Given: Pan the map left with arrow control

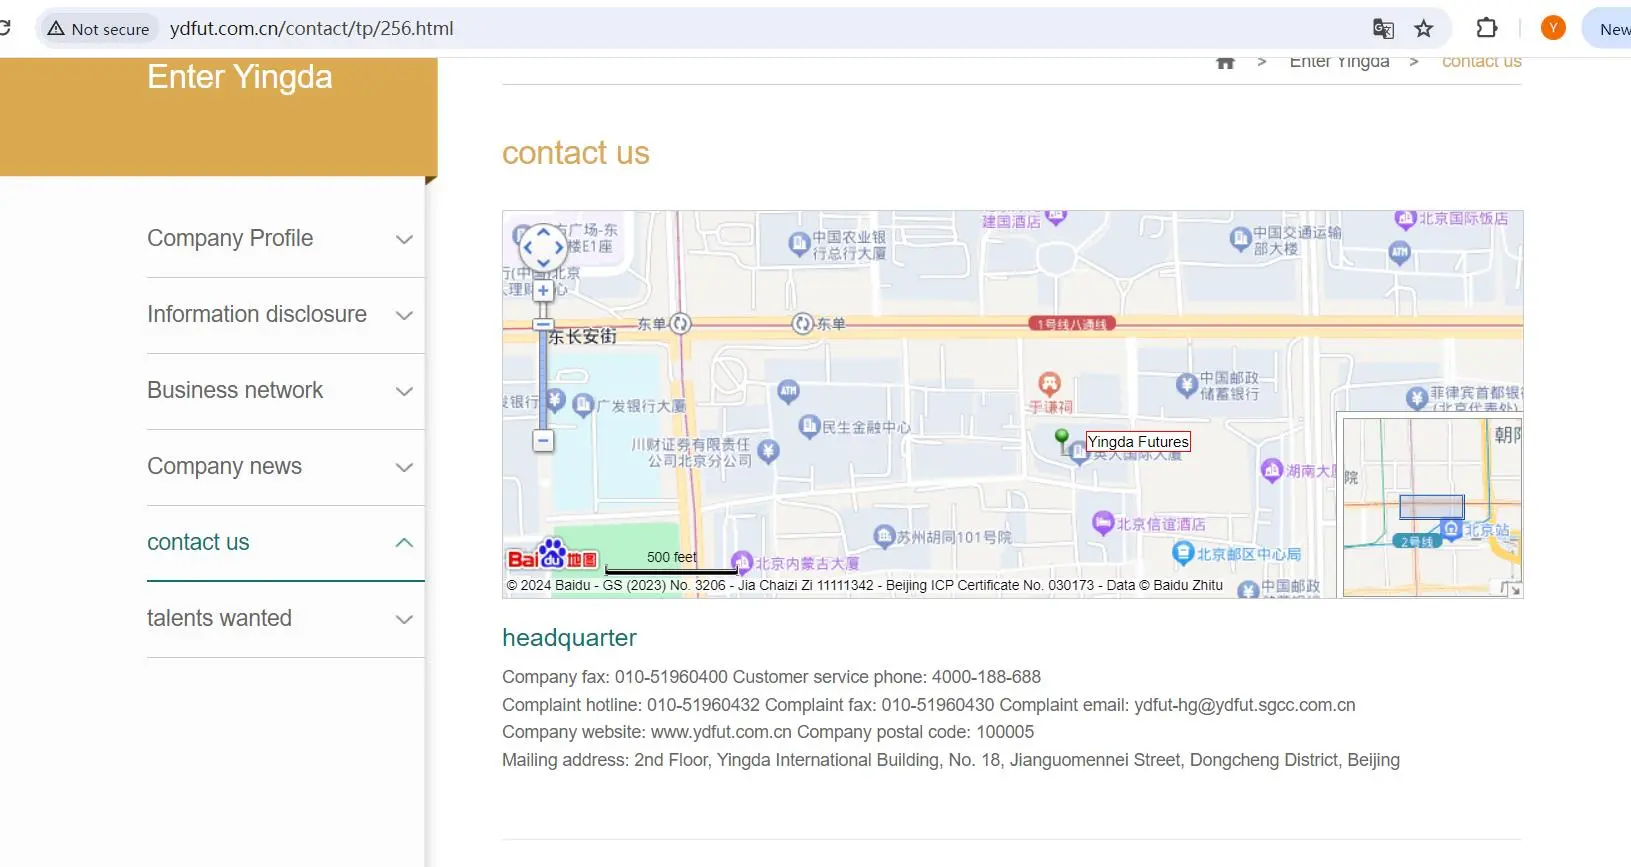Looking at the screenshot, I should point(528,248).
